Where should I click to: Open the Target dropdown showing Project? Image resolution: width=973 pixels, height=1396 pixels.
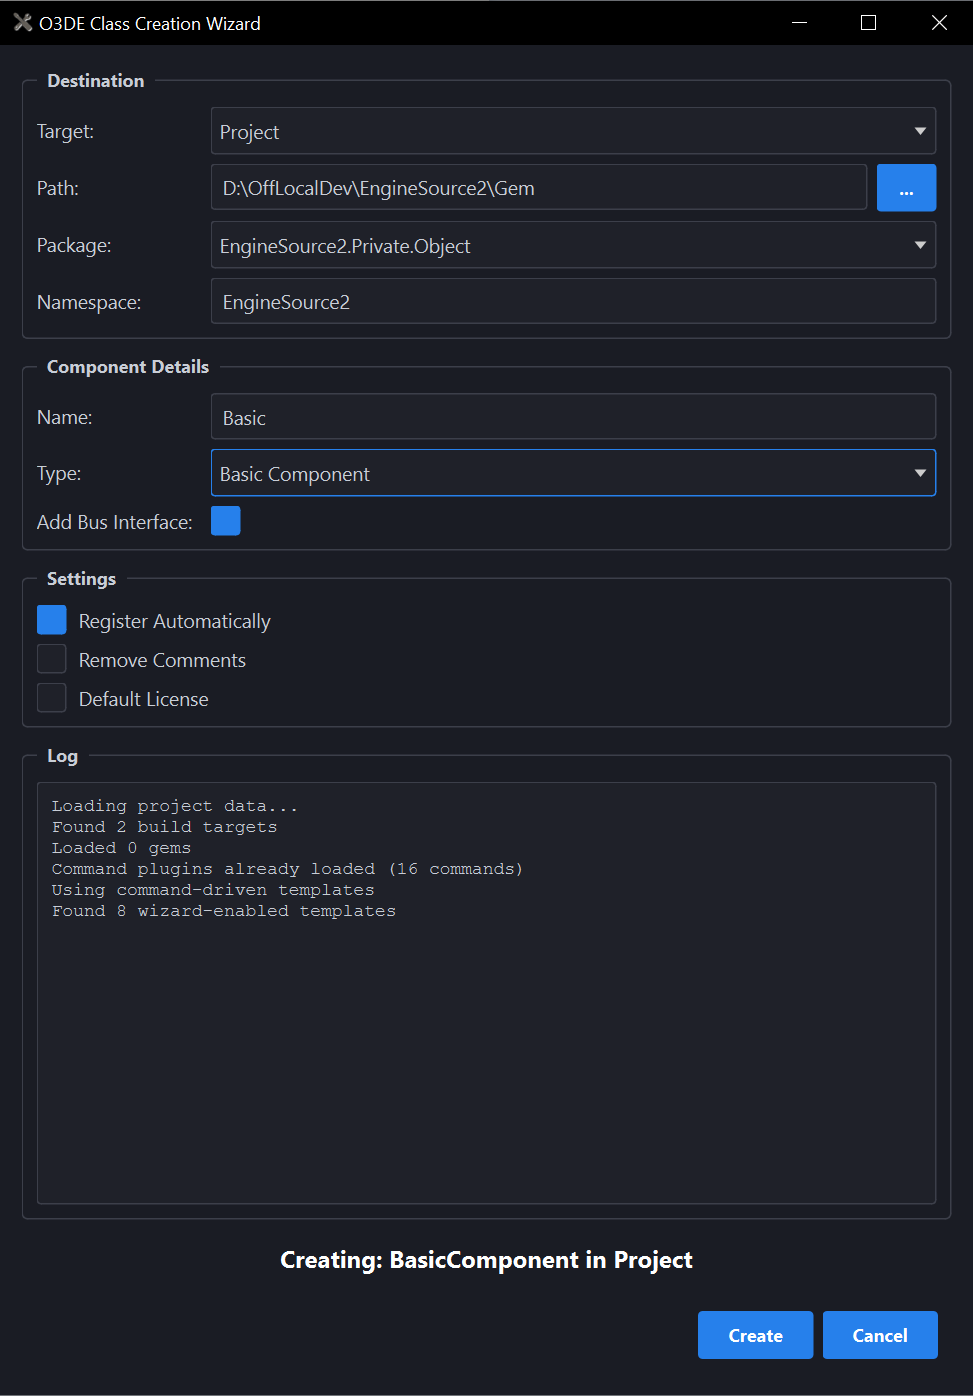coord(573,131)
